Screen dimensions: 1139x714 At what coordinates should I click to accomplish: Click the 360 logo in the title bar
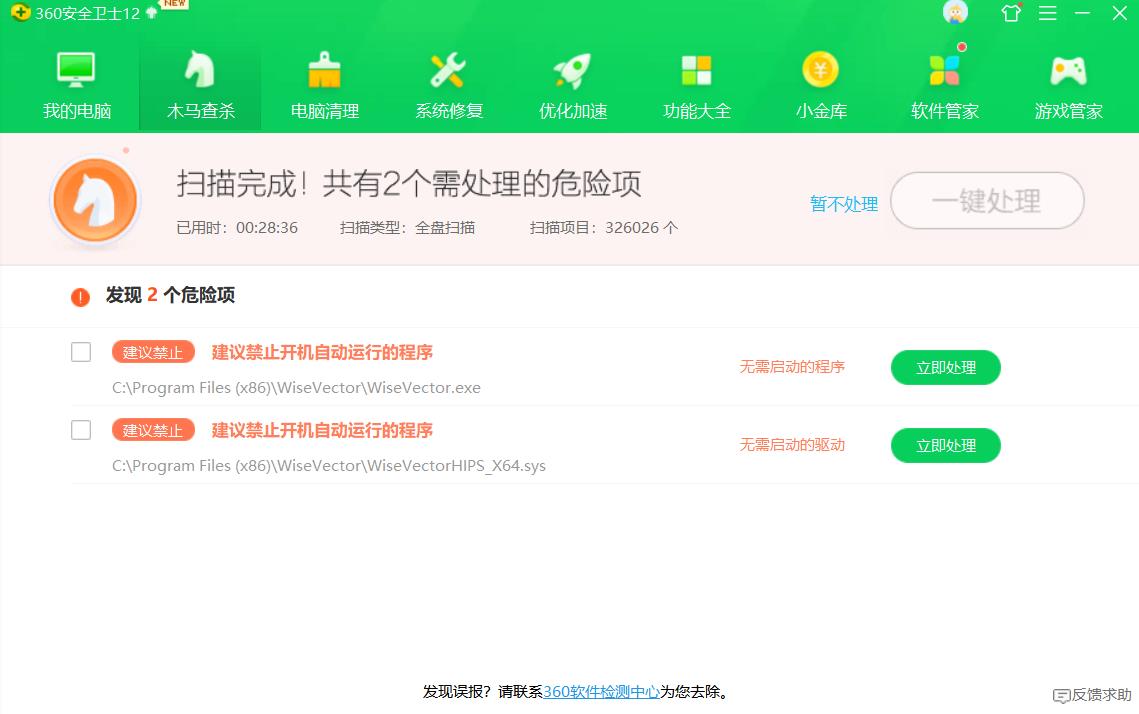pyautogui.click(x=20, y=12)
